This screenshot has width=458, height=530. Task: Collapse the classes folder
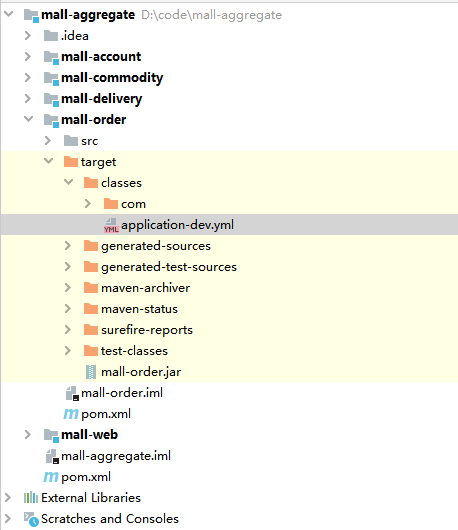(69, 182)
